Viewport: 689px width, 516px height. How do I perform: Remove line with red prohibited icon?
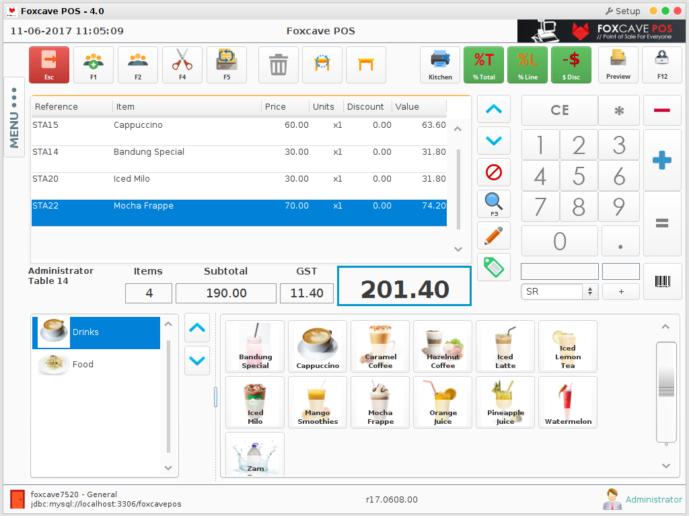pos(494,172)
